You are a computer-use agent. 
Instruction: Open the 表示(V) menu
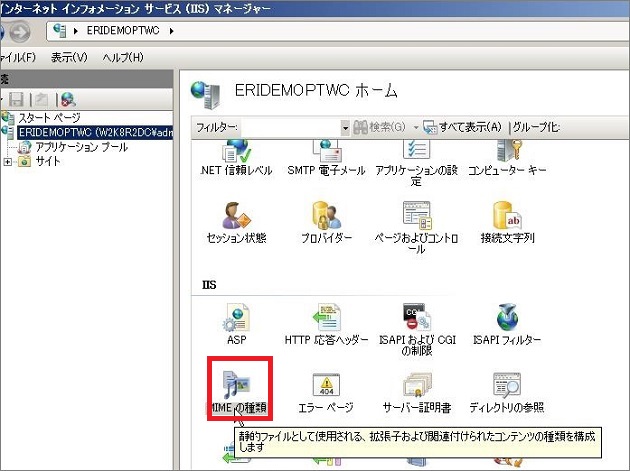[69, 57]
